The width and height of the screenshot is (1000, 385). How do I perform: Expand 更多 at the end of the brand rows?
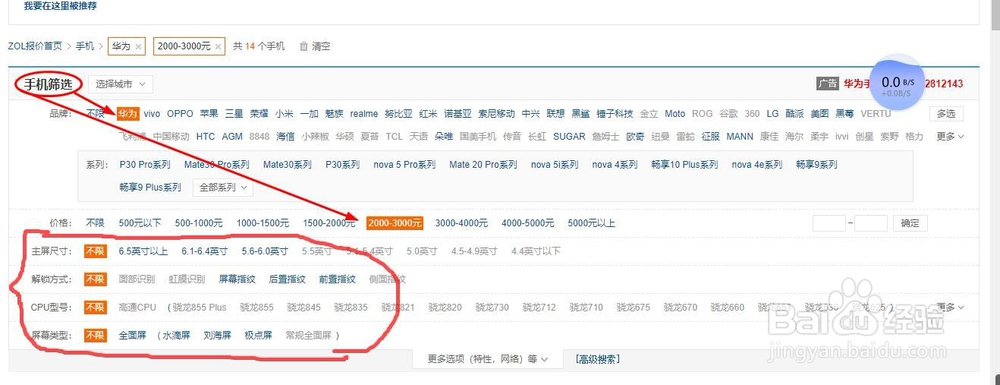(950, 136)
